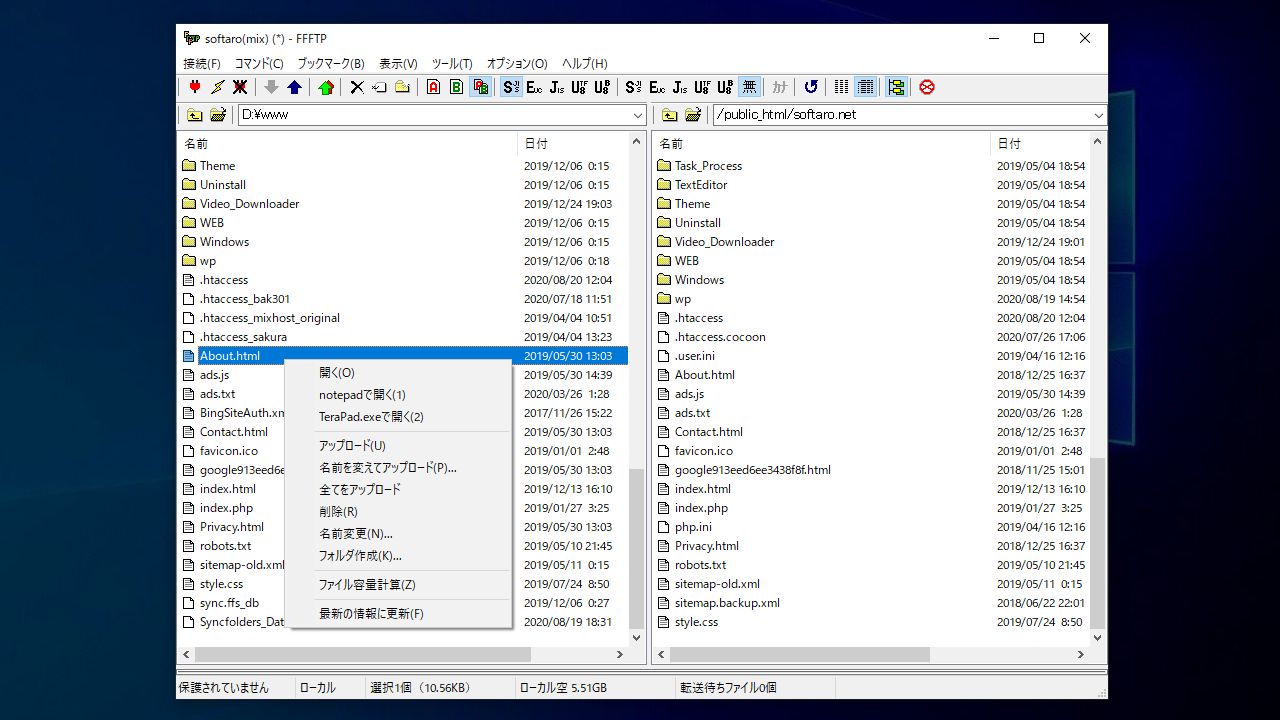Open the 接続(F) menu
Screen dimensions: 1280x720
tap(202, 63)
